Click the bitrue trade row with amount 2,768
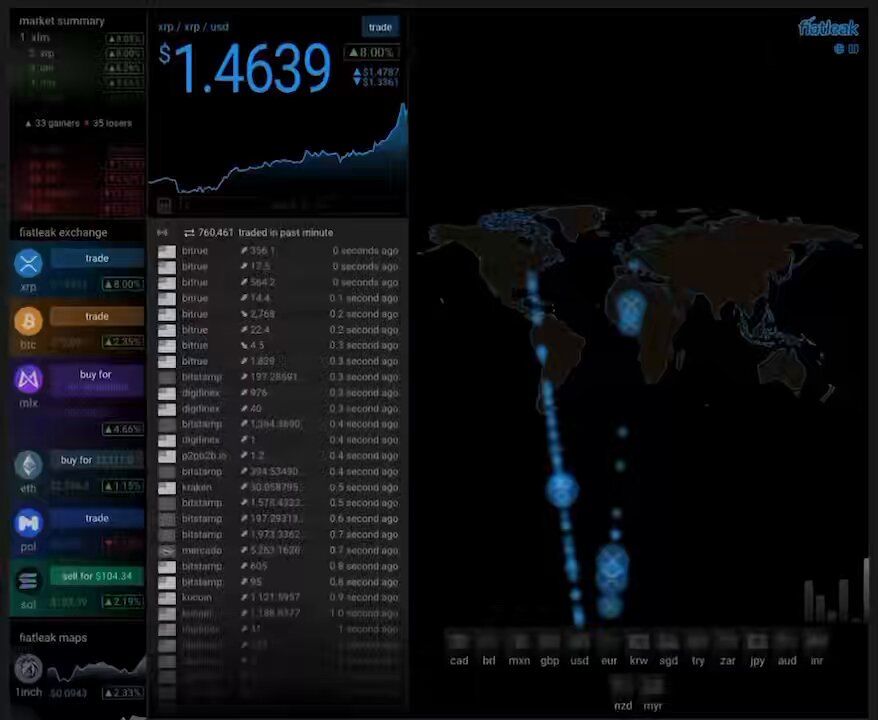Viewport: 878px width, 720px height. pos(278,314)
